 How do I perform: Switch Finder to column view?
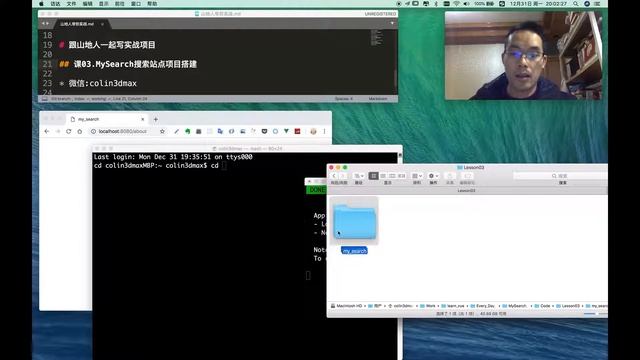[392, 176]
